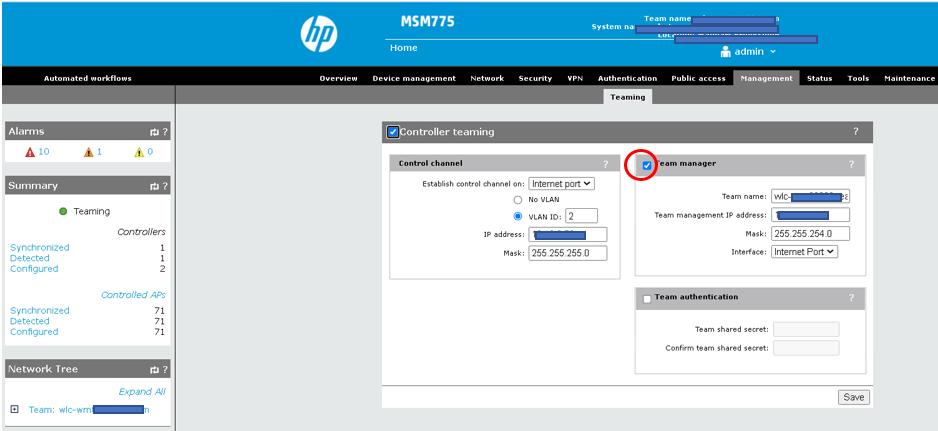Switch to the Public access menu

pyautogui.click(x=697, y=78)
